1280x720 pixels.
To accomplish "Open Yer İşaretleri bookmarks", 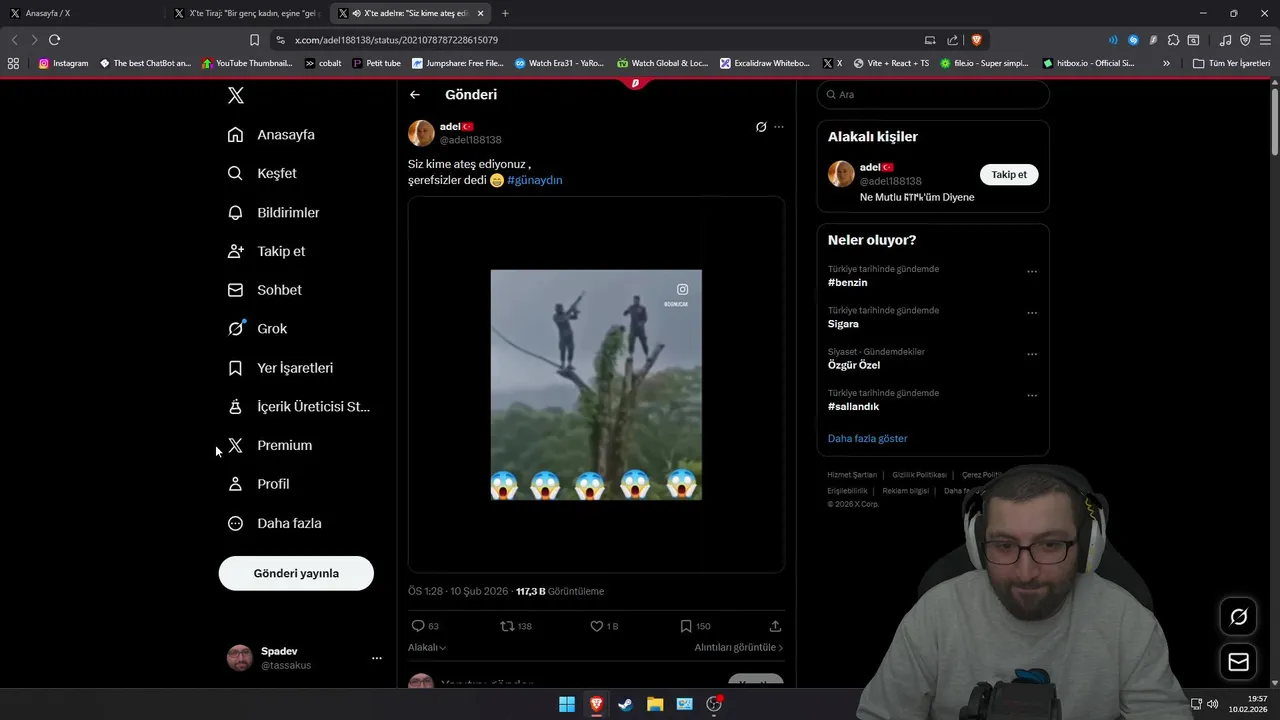I will (280, 368).
